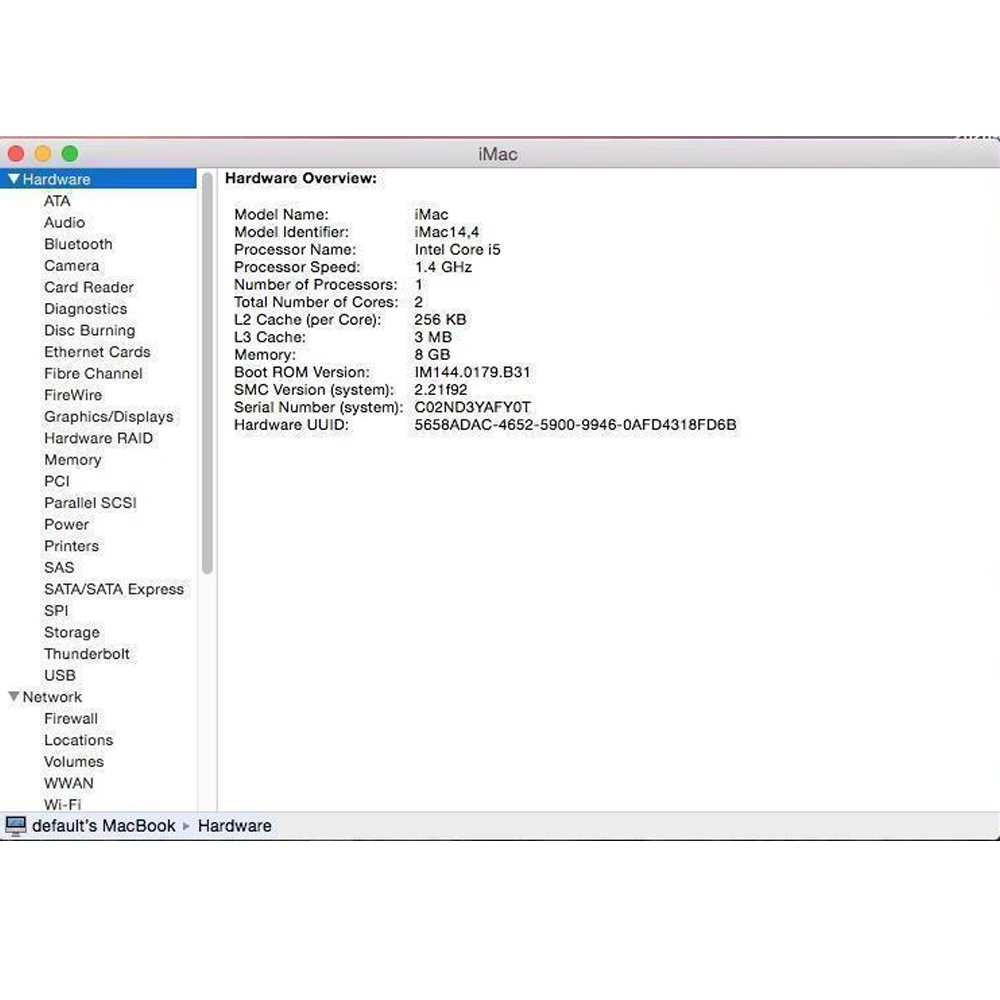Show Printers information
This screenshot has width=1000, height=1000.
[71, 547]
